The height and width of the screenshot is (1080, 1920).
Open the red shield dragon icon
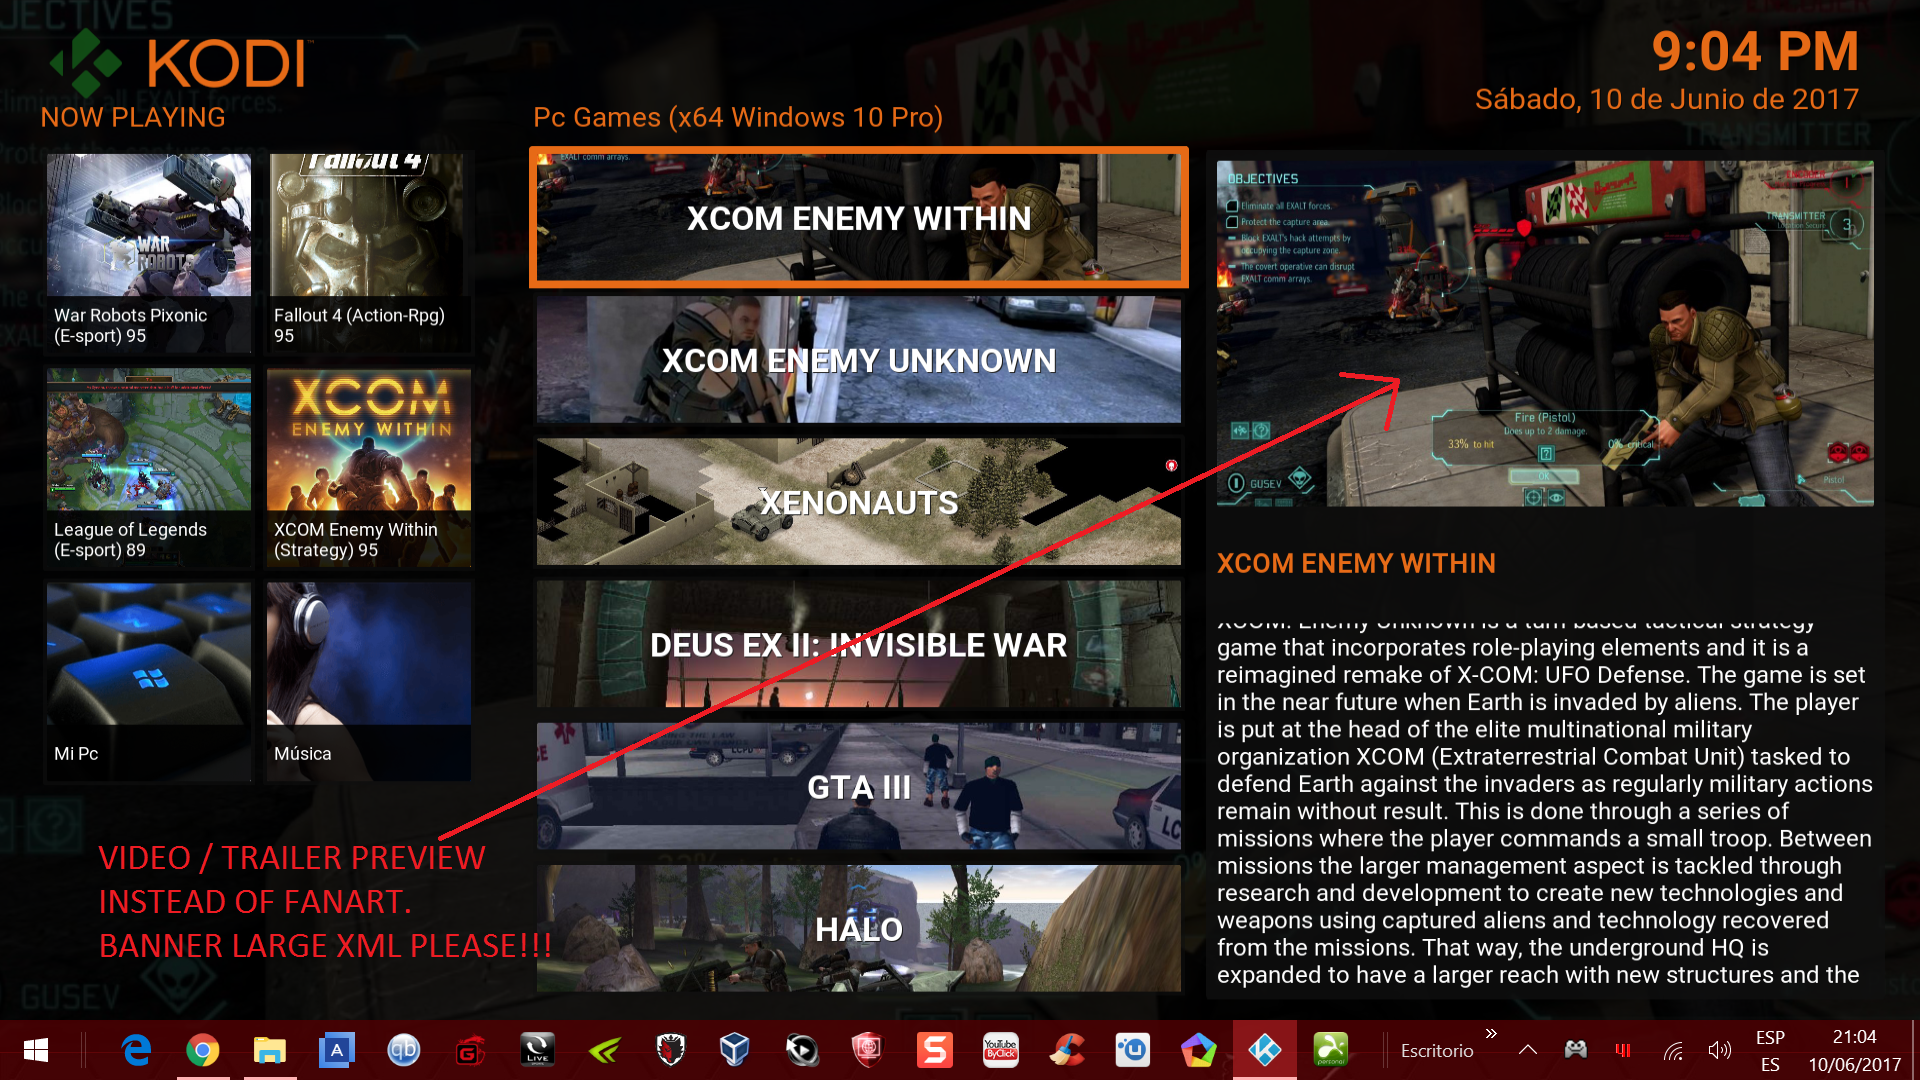point(868,1050)
